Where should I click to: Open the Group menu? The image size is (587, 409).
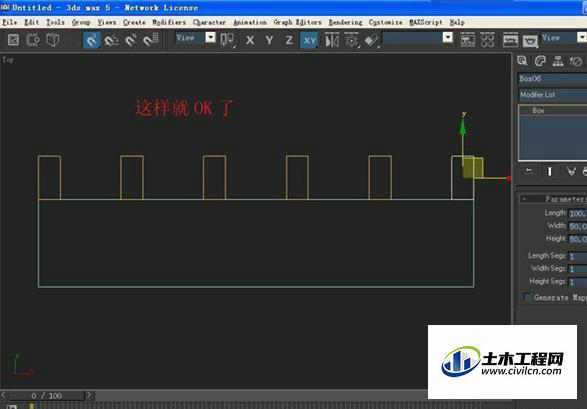point(81,22)
